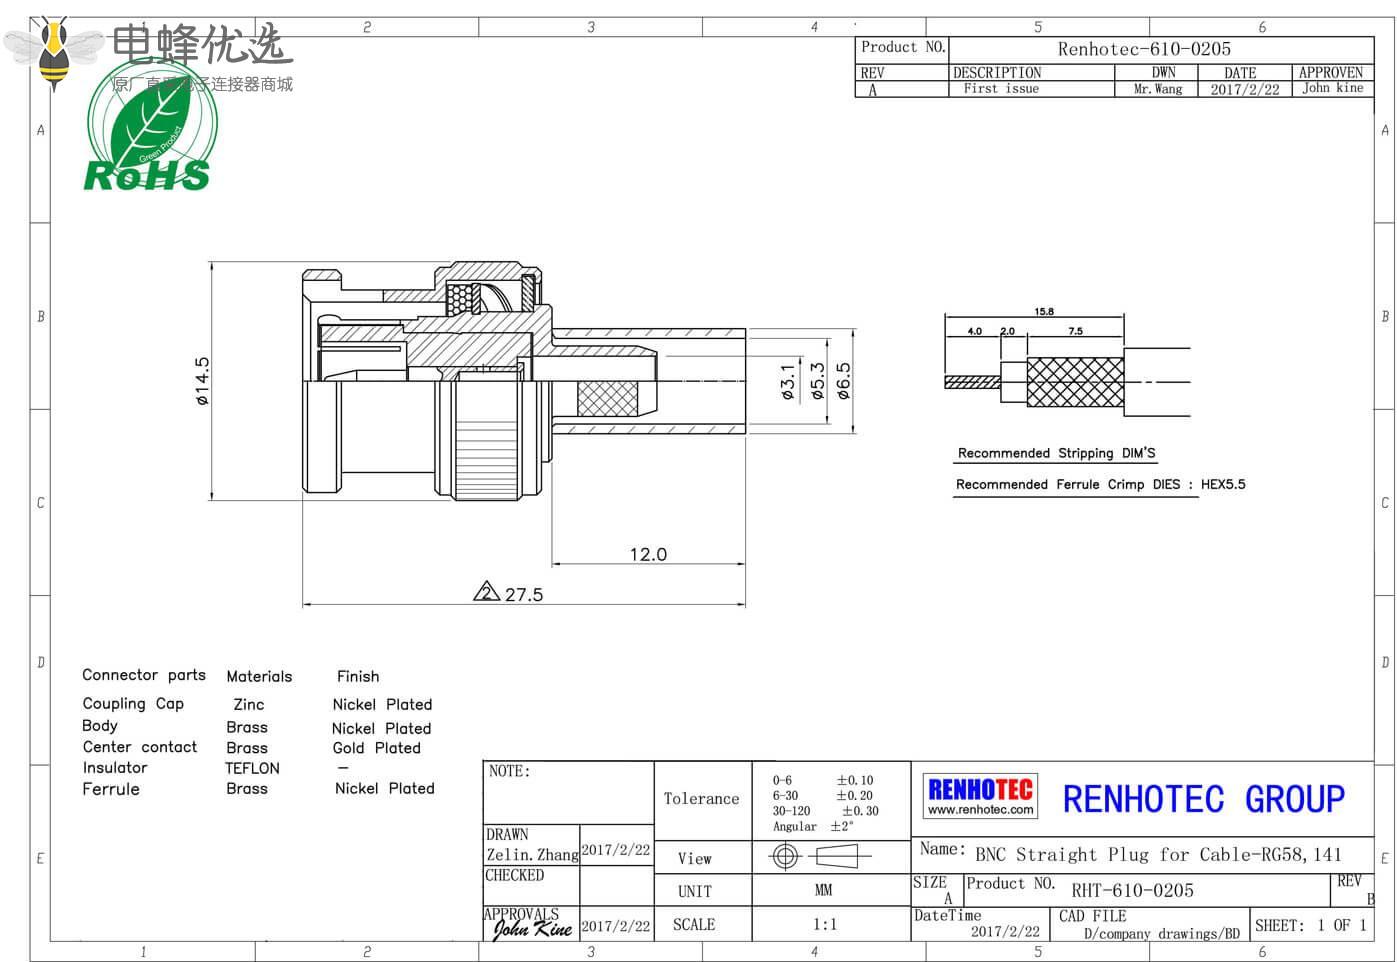The image size is (1397, 962).
Task: Click the Recommended Stripping DIM'S label
Action: click(1056, 453)
